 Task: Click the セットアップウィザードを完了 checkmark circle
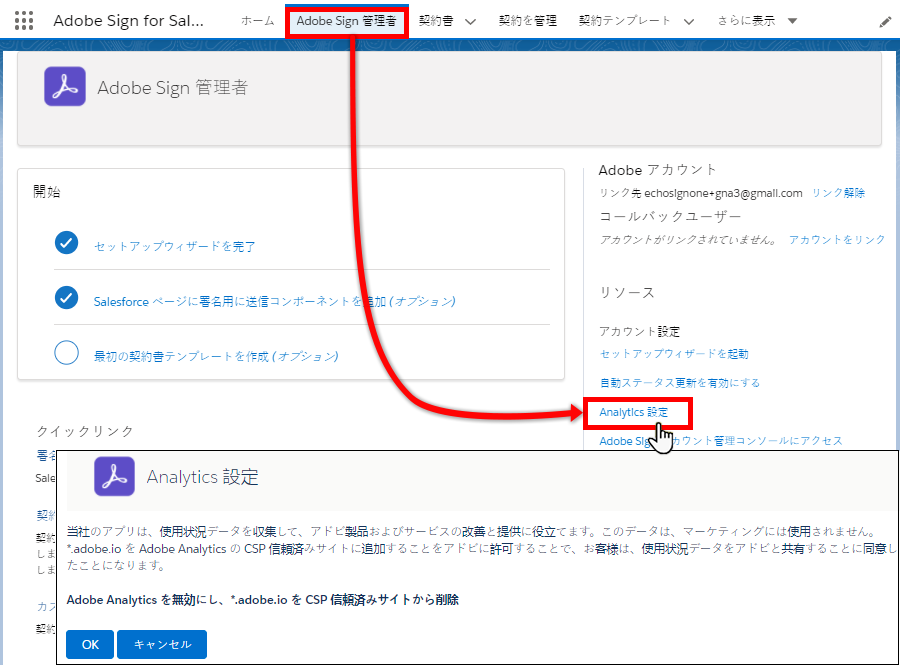coord(67,243)
